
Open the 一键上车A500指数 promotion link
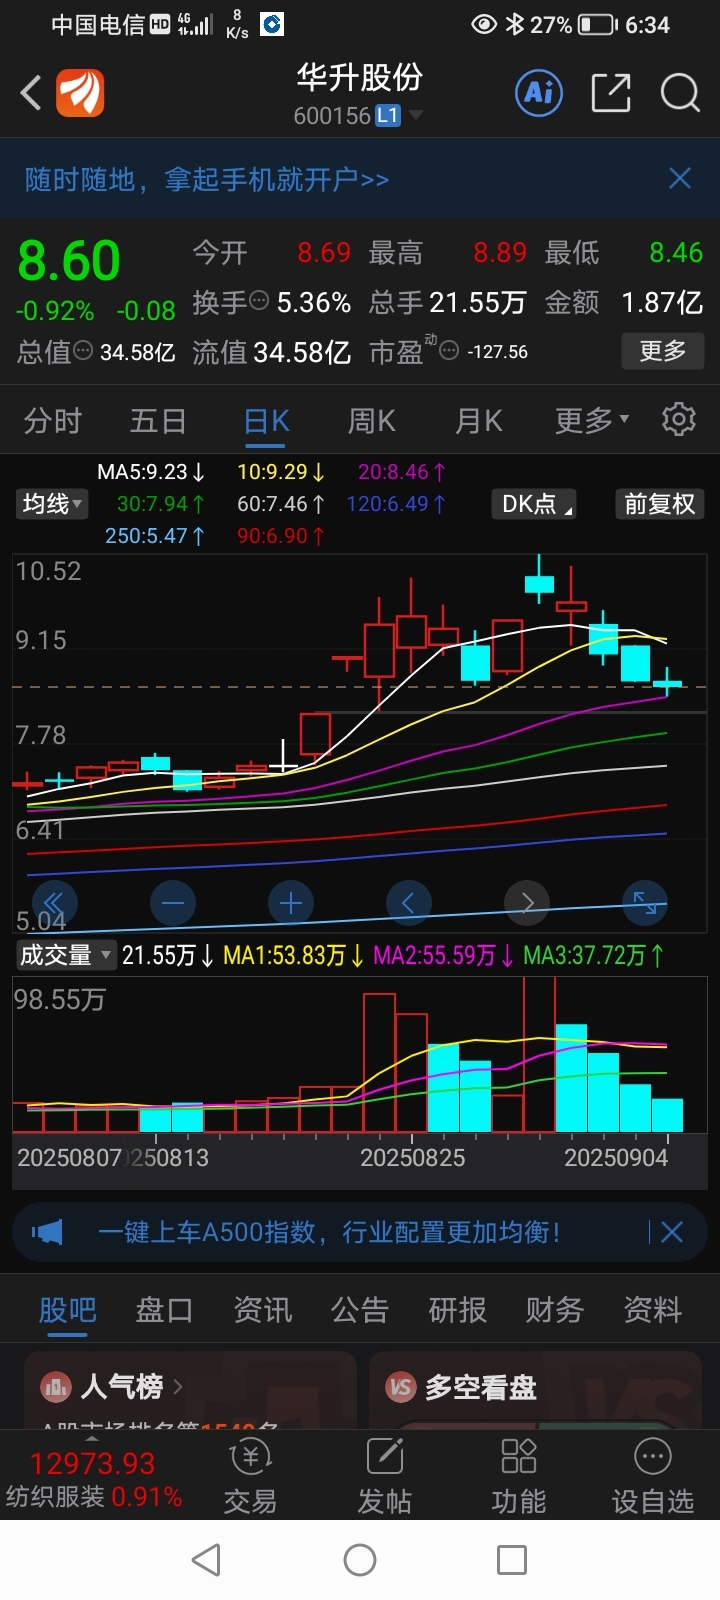tap(330, 1232)
